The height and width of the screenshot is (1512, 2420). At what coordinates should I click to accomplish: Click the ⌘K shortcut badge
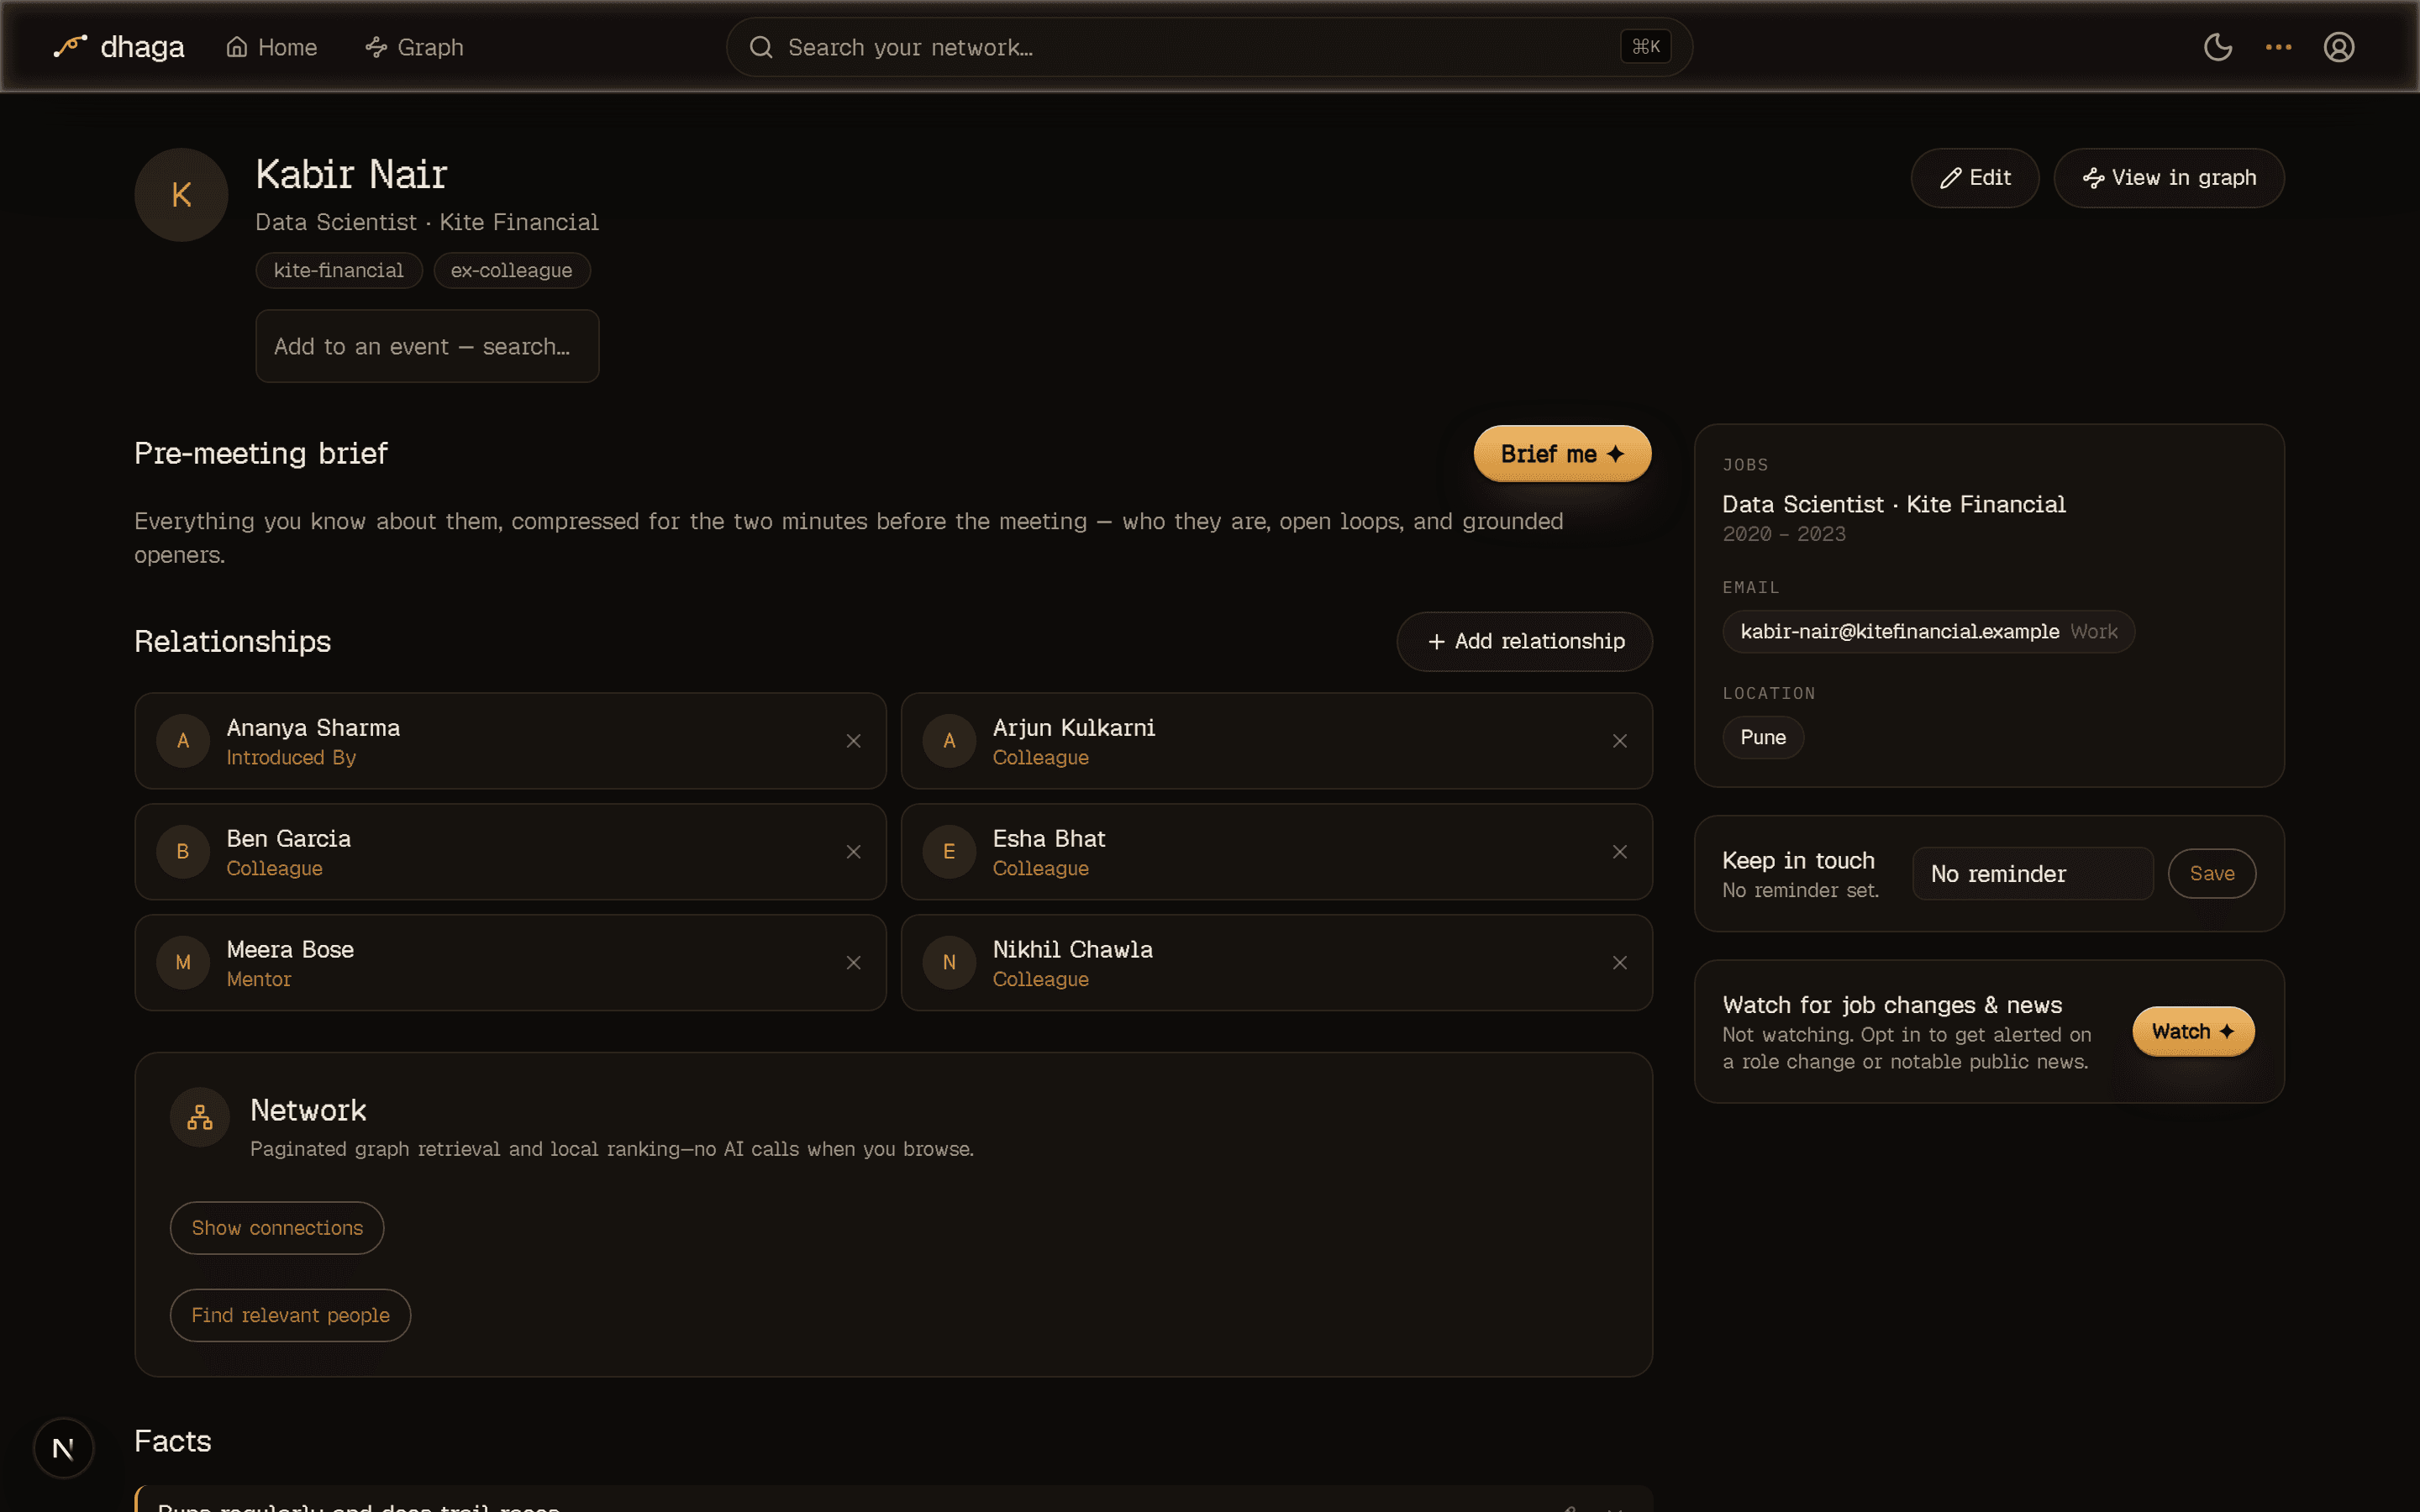1645,47
